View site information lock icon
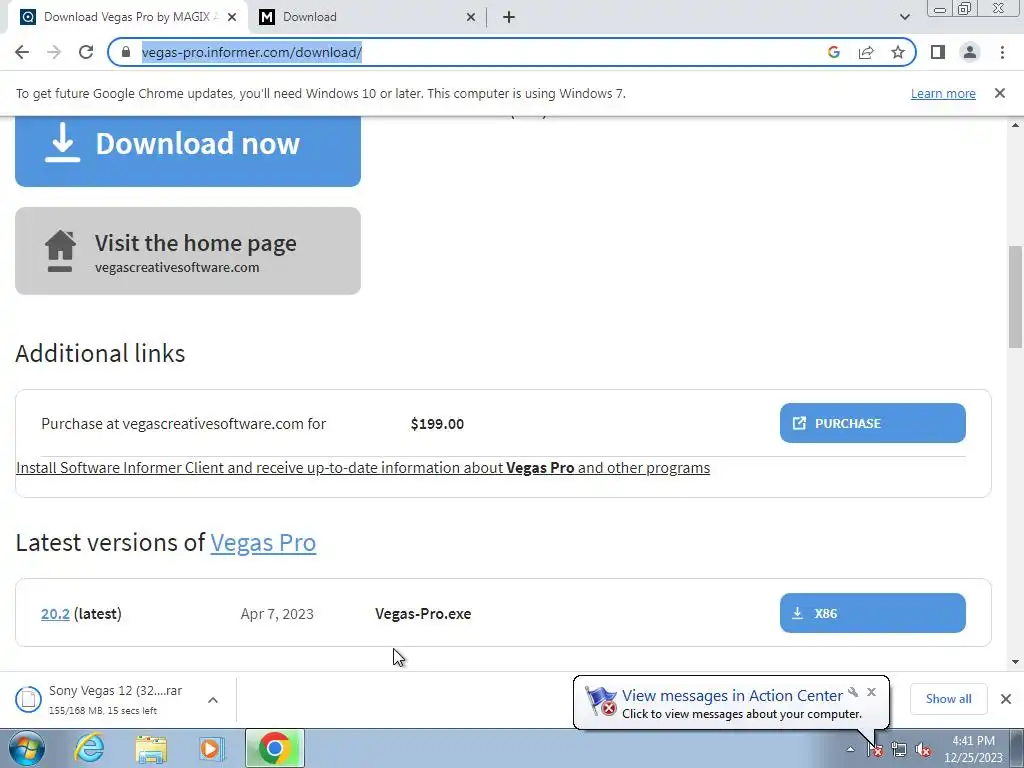This screenshot has width=1024, height=768. (x=126, y=52)
